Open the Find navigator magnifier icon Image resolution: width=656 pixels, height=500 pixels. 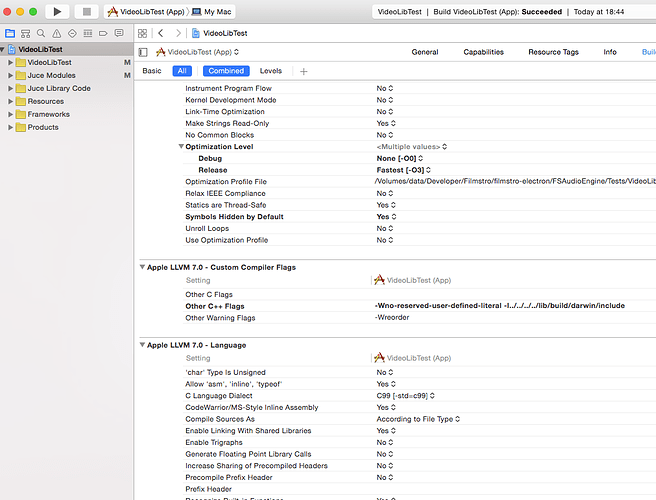41,33
